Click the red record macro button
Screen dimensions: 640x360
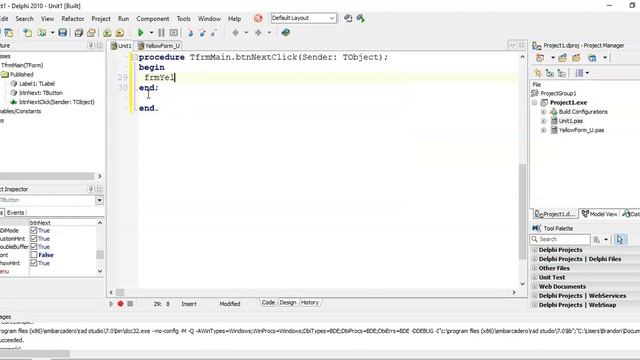[x=120, y=304]
